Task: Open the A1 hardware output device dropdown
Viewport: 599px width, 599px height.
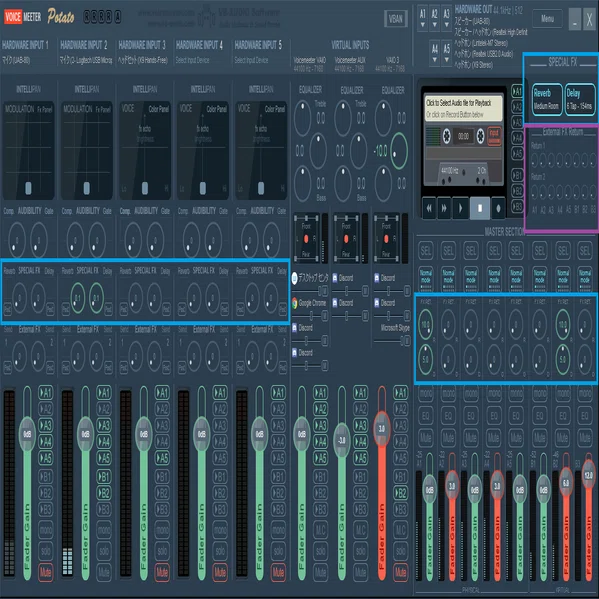Action: coord(423,18)
